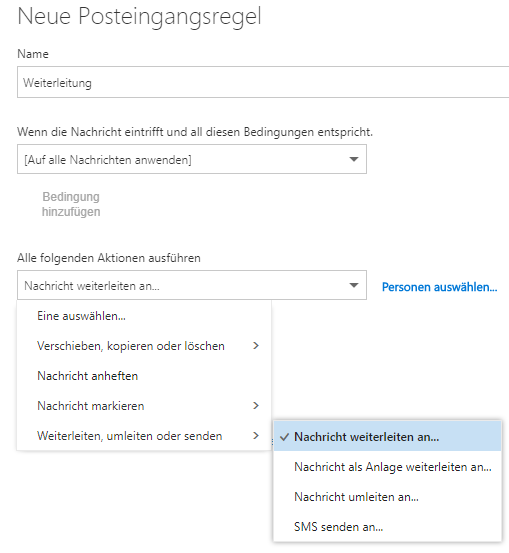Viewport: 509px width, 553px height.
Task: Click the arrow of the actions combo box
Action: [x=354, y=285]
